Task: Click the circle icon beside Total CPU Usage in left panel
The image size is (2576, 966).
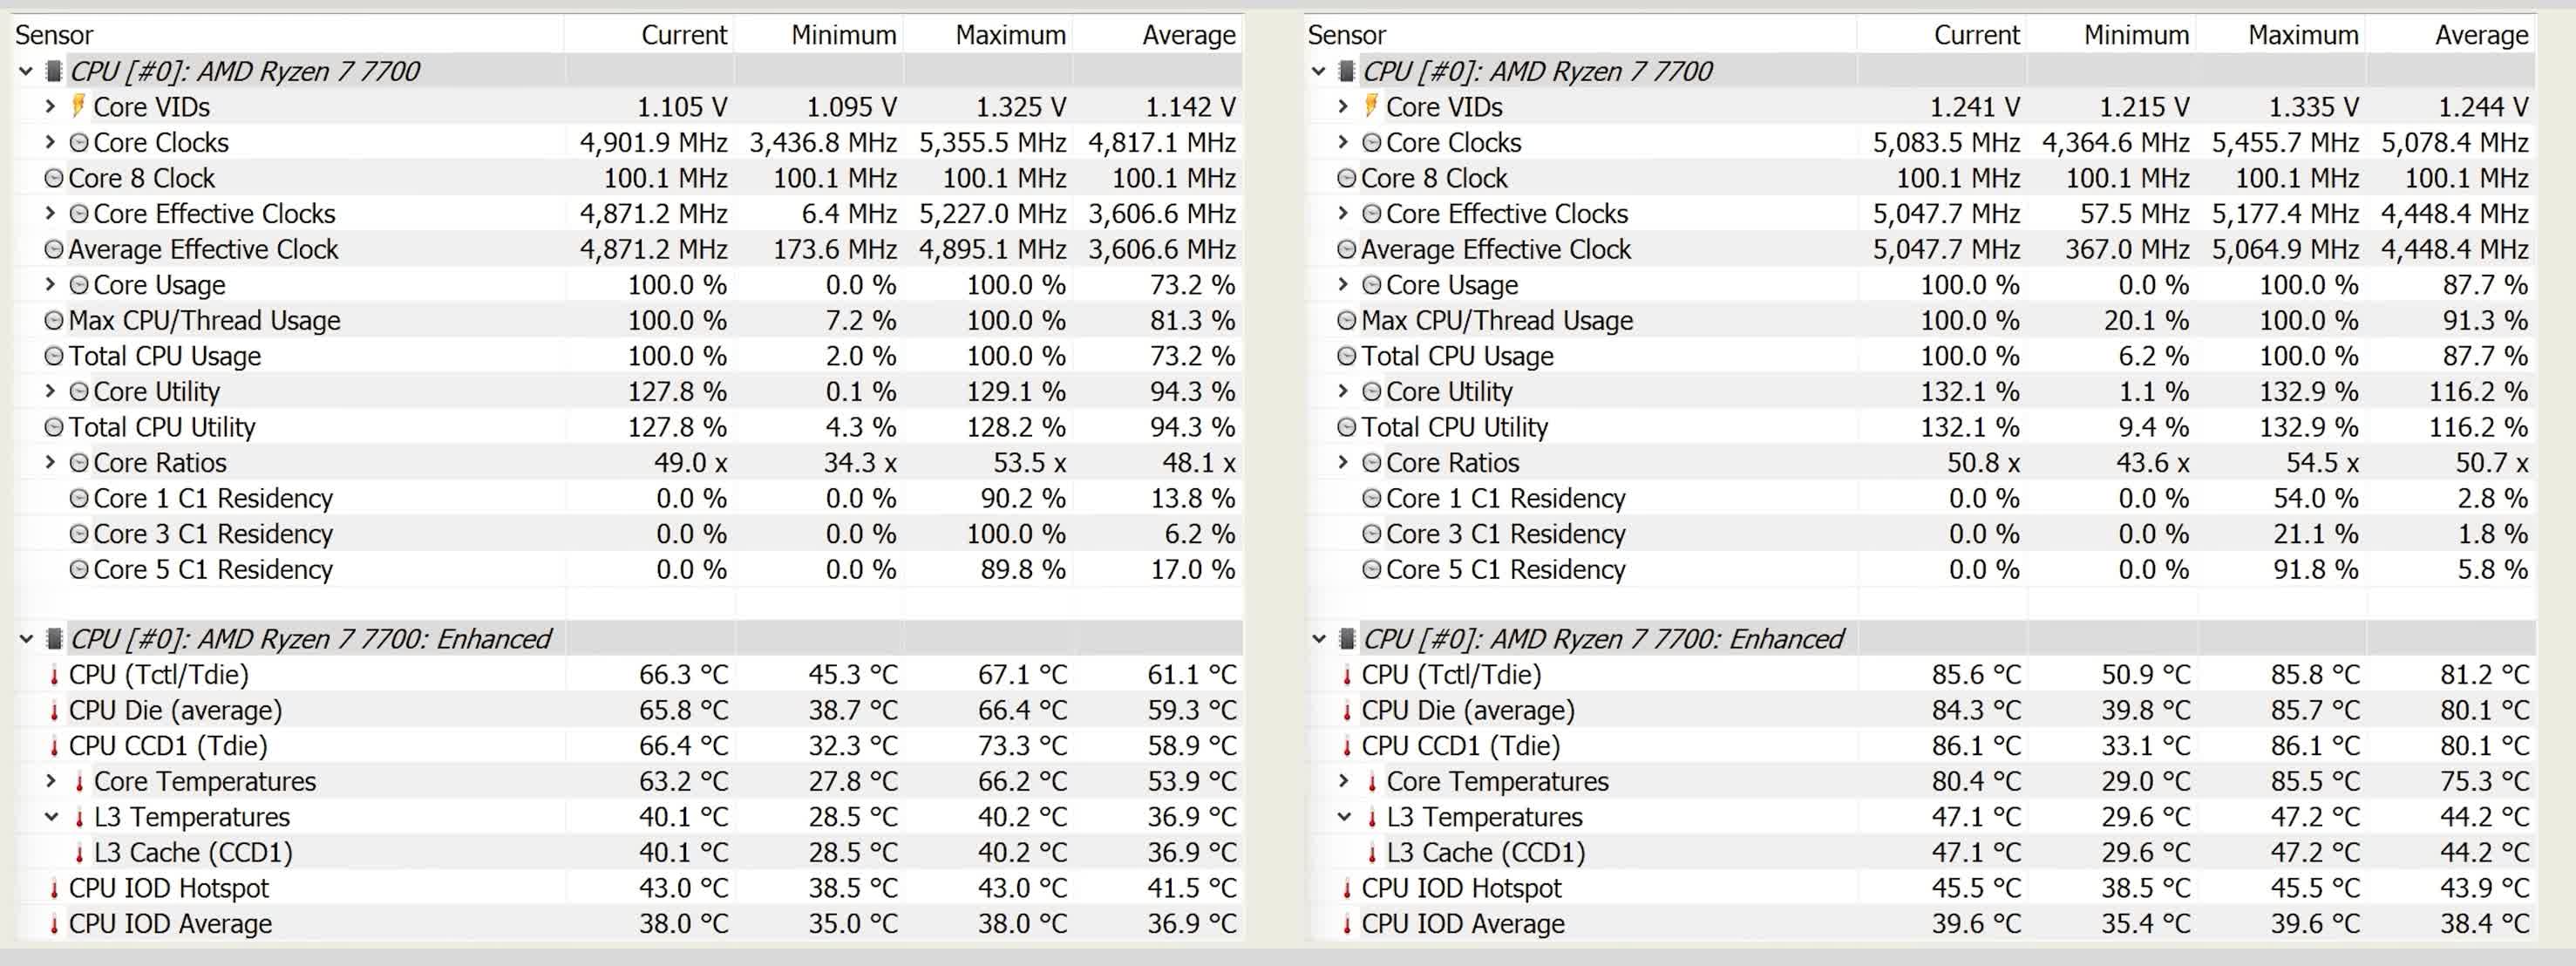Action: (x=54, y=356)
